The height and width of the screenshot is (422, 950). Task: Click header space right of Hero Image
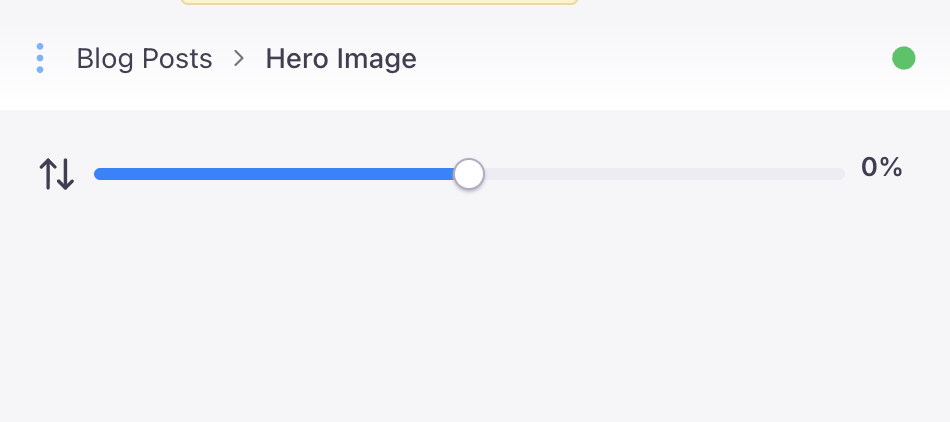pos(650,59)
